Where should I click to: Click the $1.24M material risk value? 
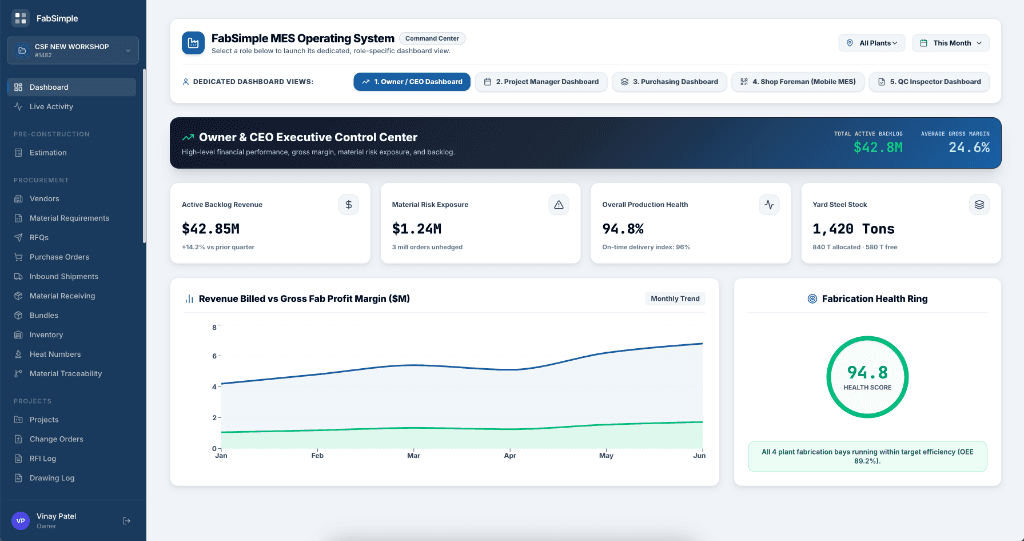pyautogui.click(x=417, y=229)
